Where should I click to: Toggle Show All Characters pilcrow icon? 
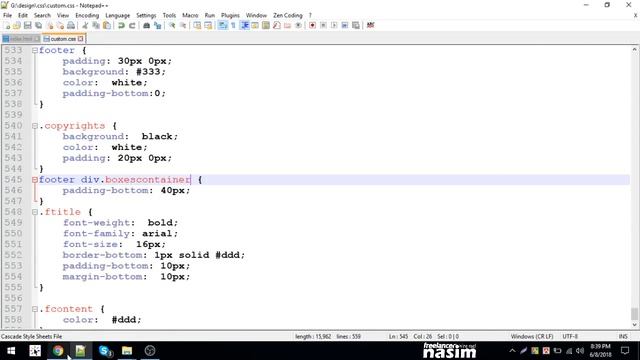pos(233,25)
